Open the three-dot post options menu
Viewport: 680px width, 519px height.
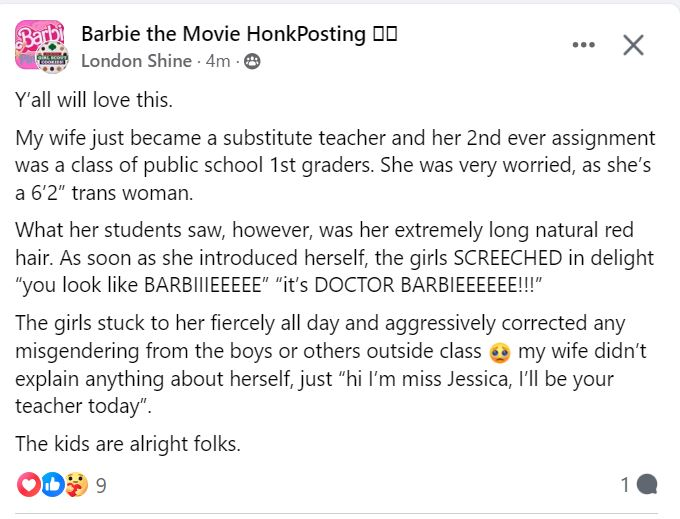[x=583, y=45]
